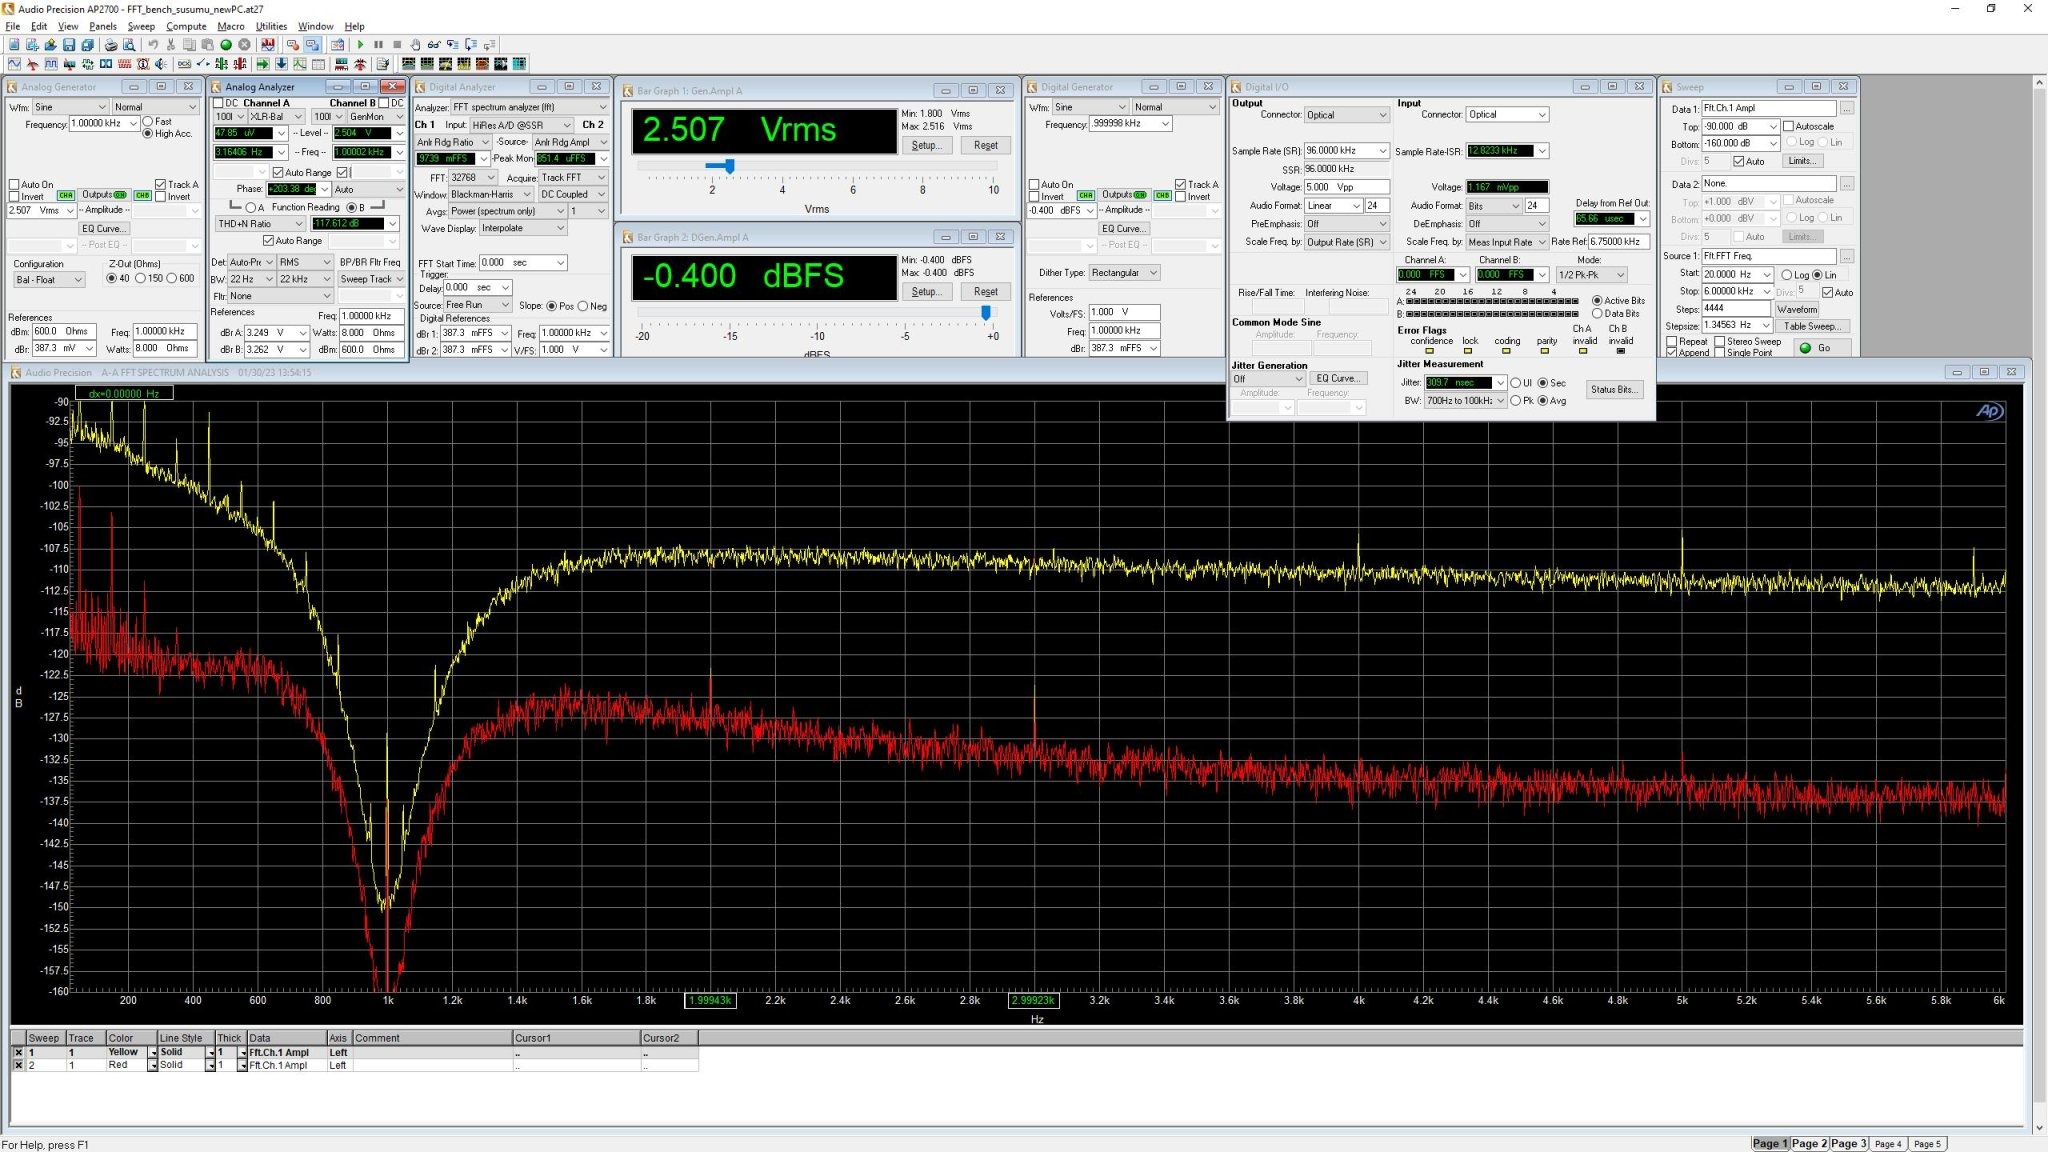Click the Open test folder icon
This screenshot has width=2048, height=1152.
coord(51,45)
